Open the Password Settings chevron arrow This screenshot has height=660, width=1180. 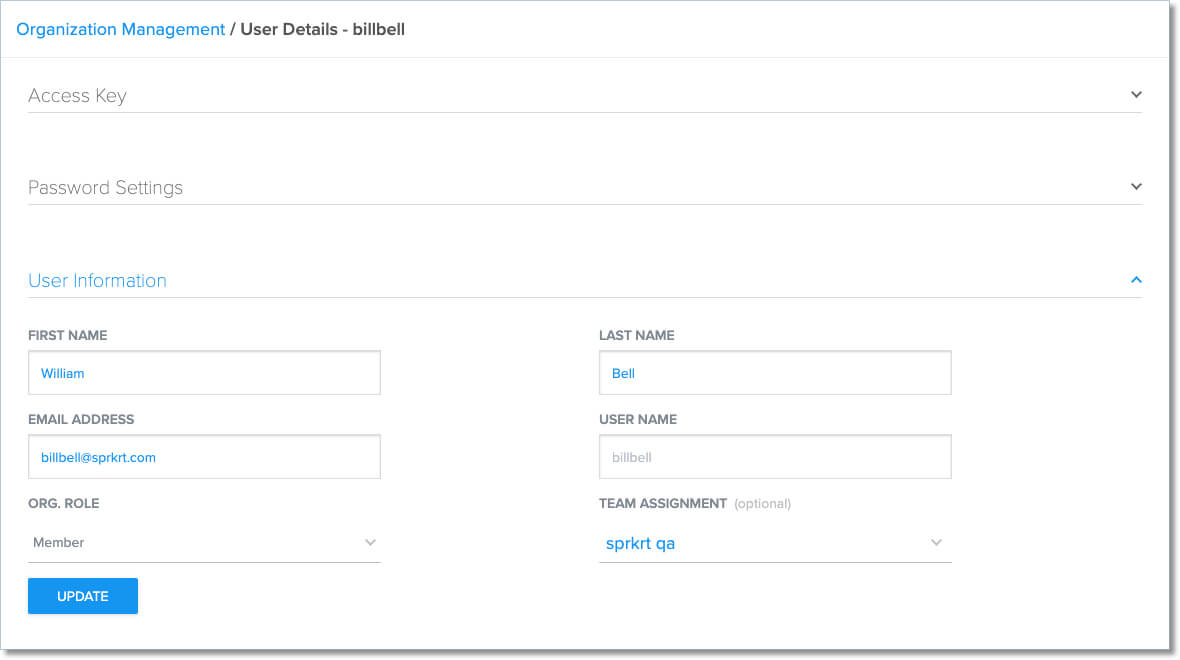pos(1136,186)
